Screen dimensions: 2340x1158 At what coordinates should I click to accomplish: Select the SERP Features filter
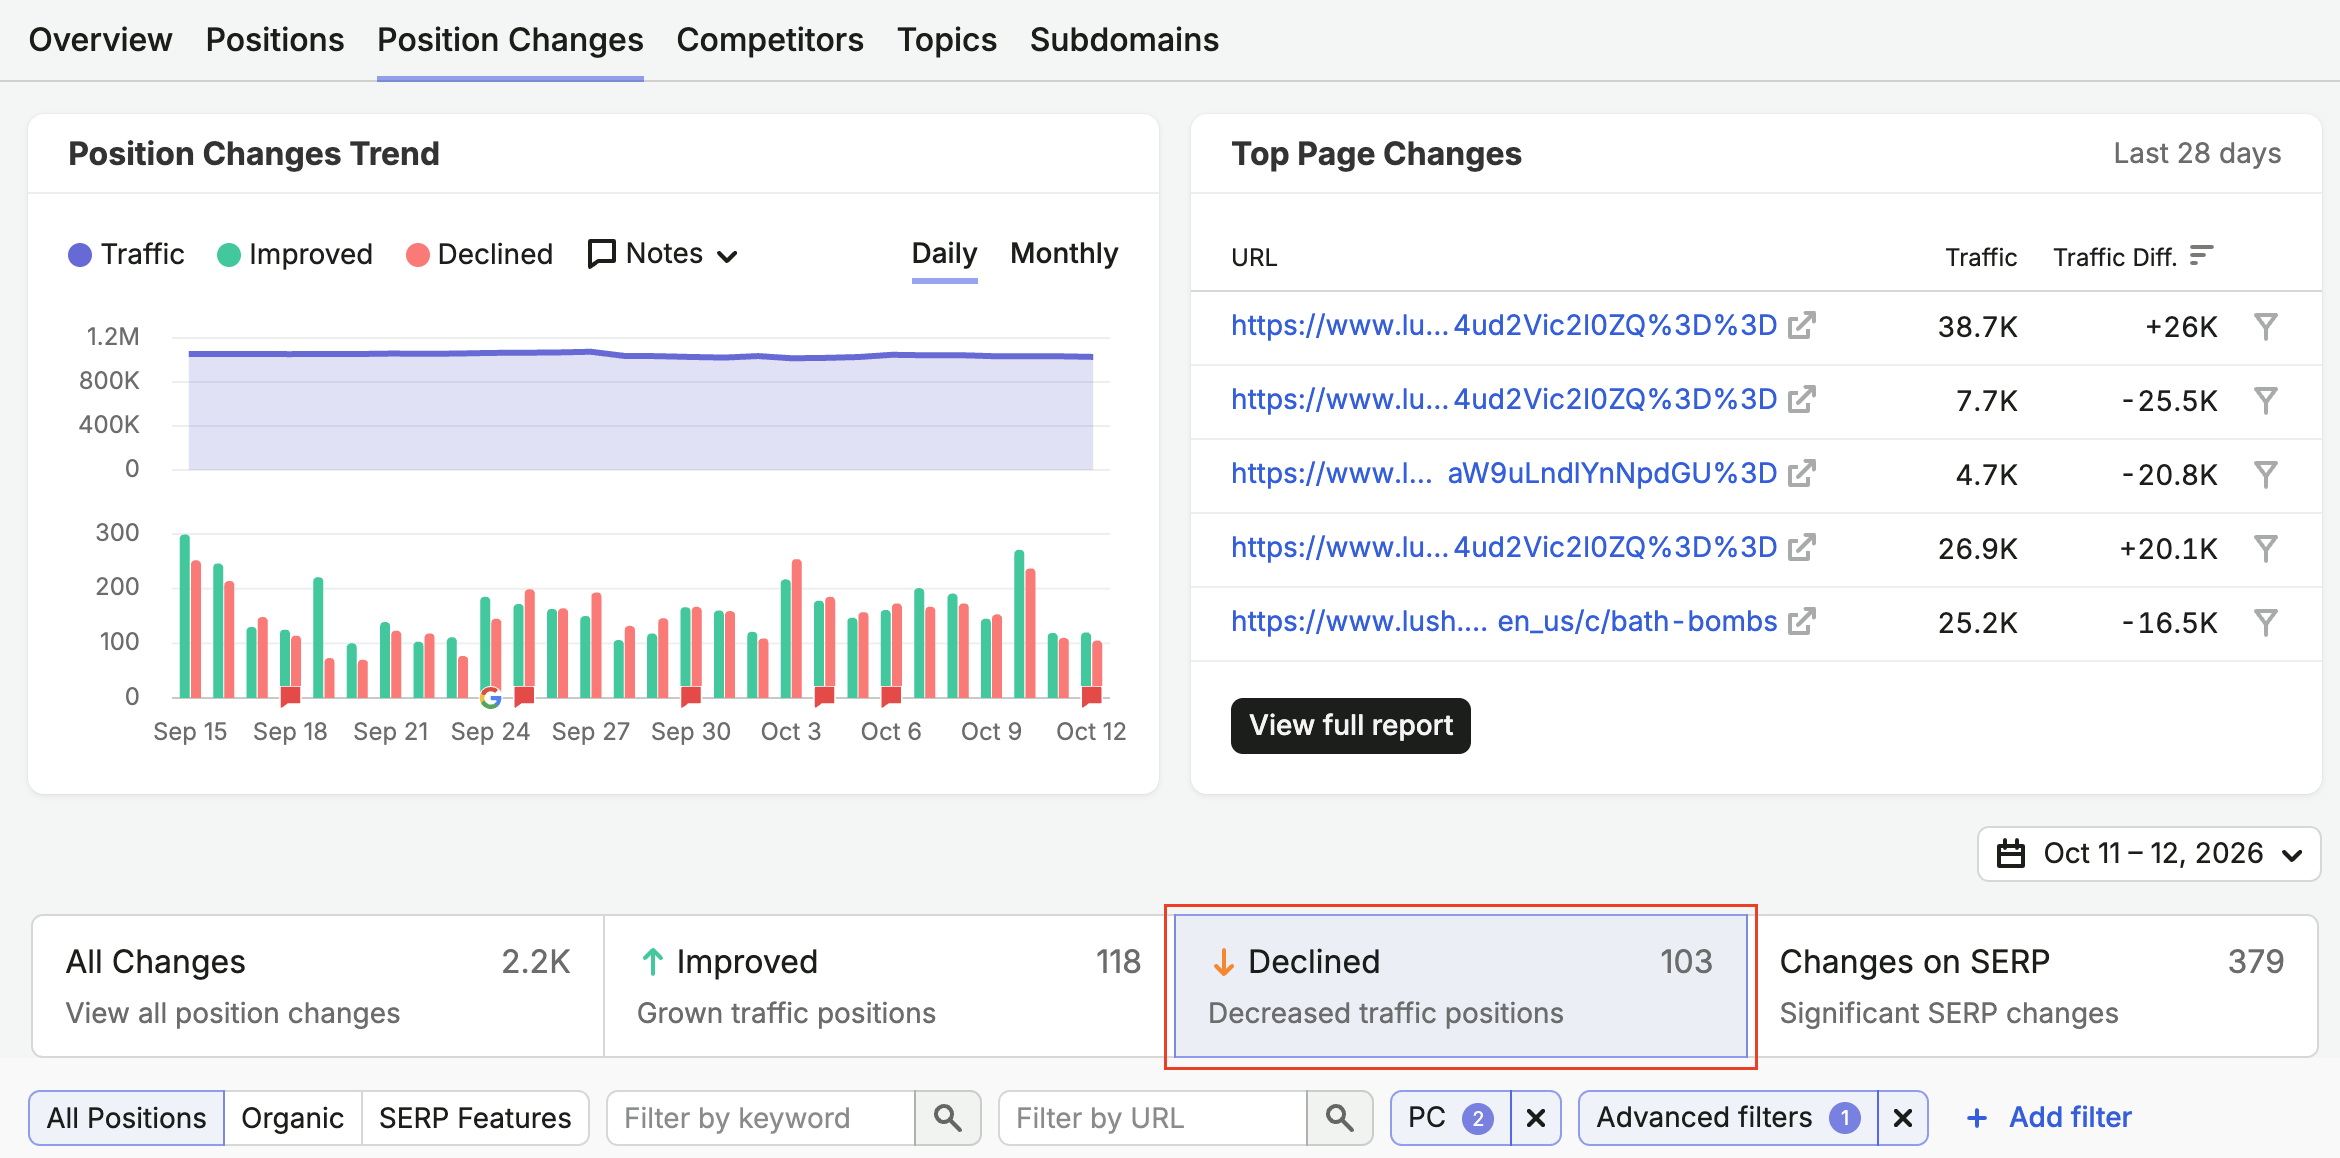pos(475,1118)
